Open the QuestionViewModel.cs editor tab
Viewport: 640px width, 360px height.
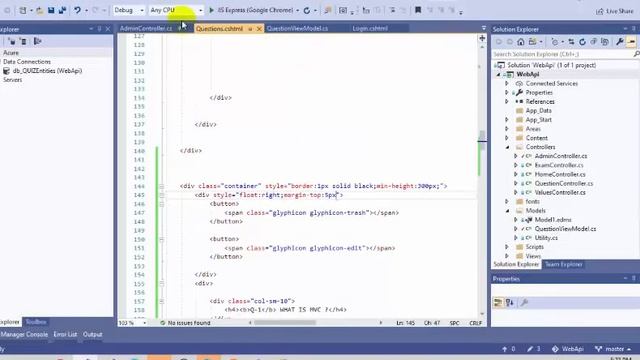pyautogui.click(x=297, y=29)
